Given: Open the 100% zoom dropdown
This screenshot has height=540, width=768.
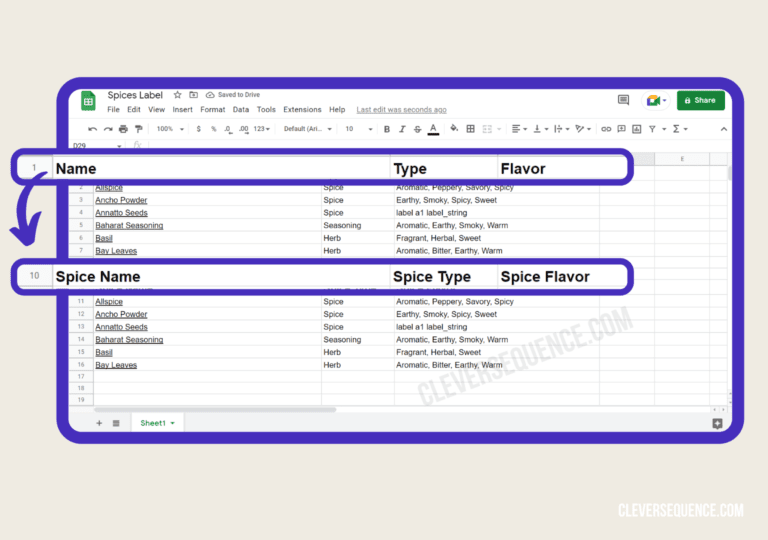Looking at the screenshot, I should [170, 129].
